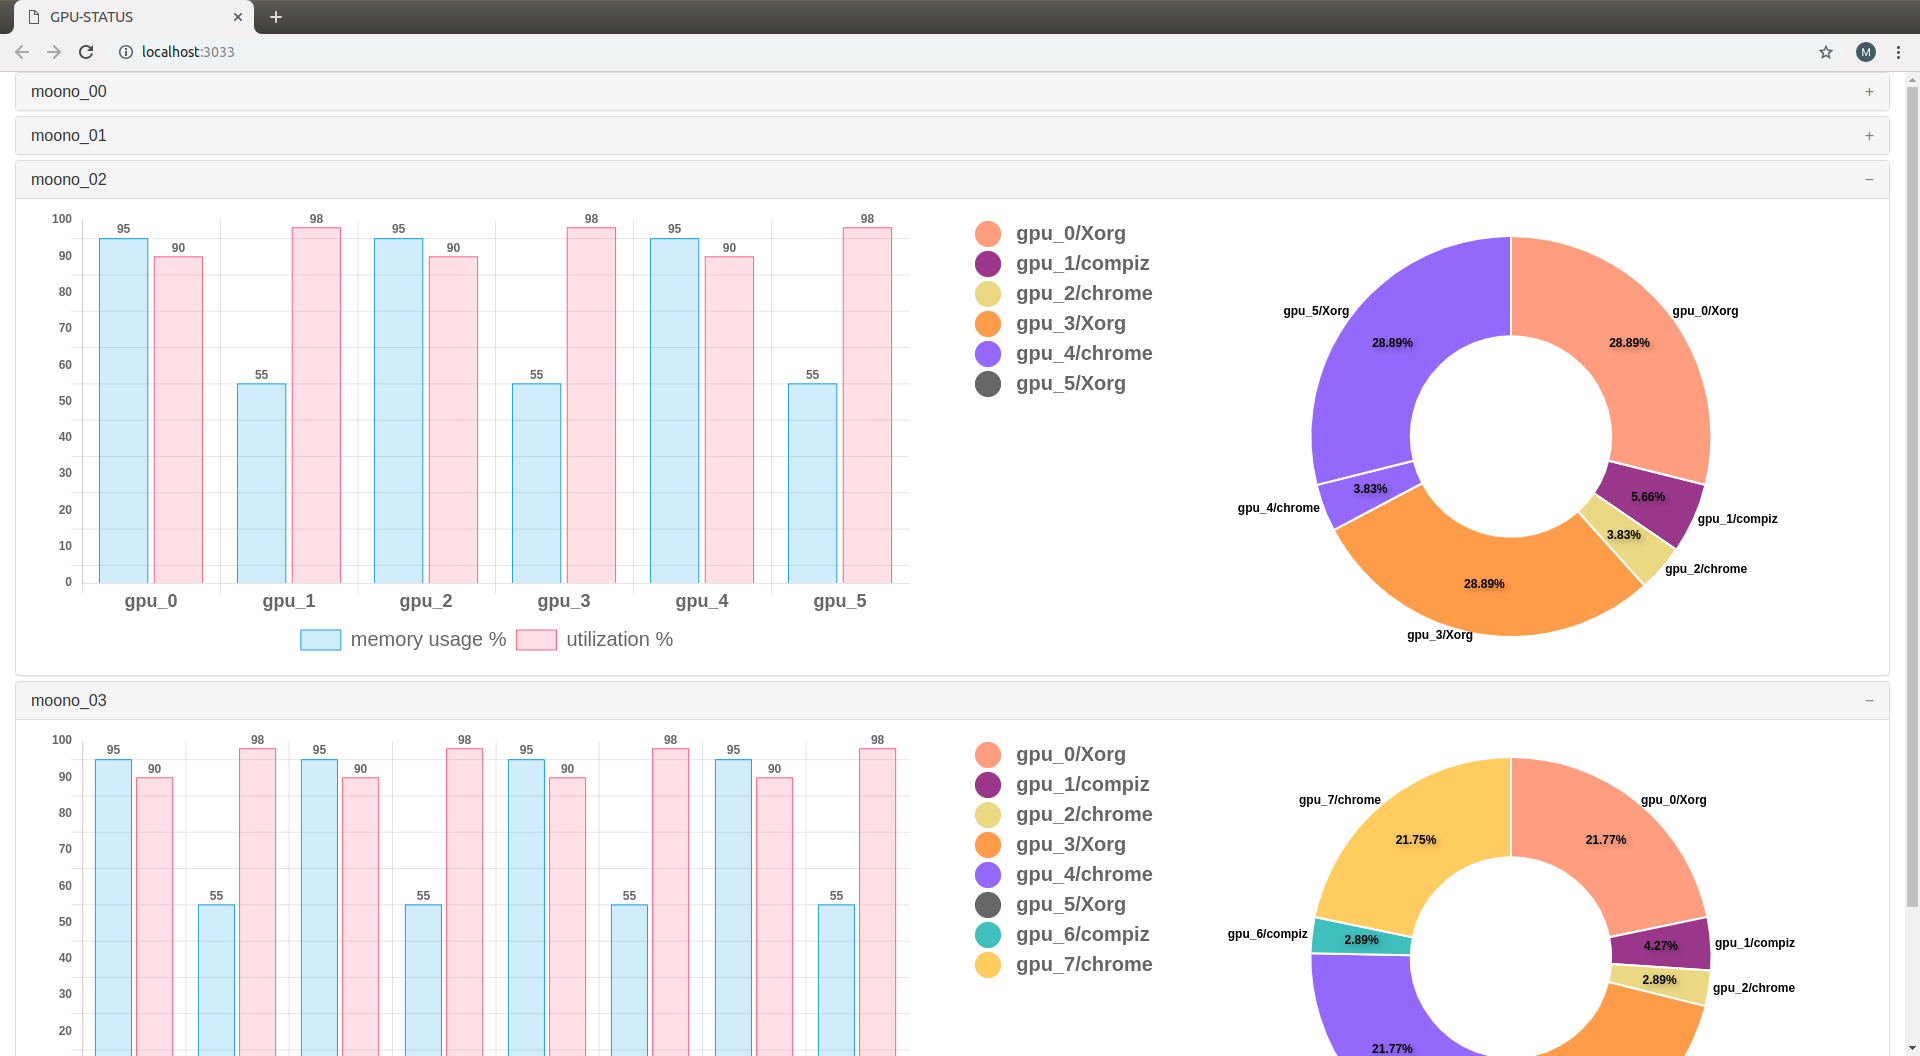Viewport: 1920px width, 1056px height.
Task: Toggle gpu_2/chrome legend in moono_02
Action: (x=1063, y=294)
